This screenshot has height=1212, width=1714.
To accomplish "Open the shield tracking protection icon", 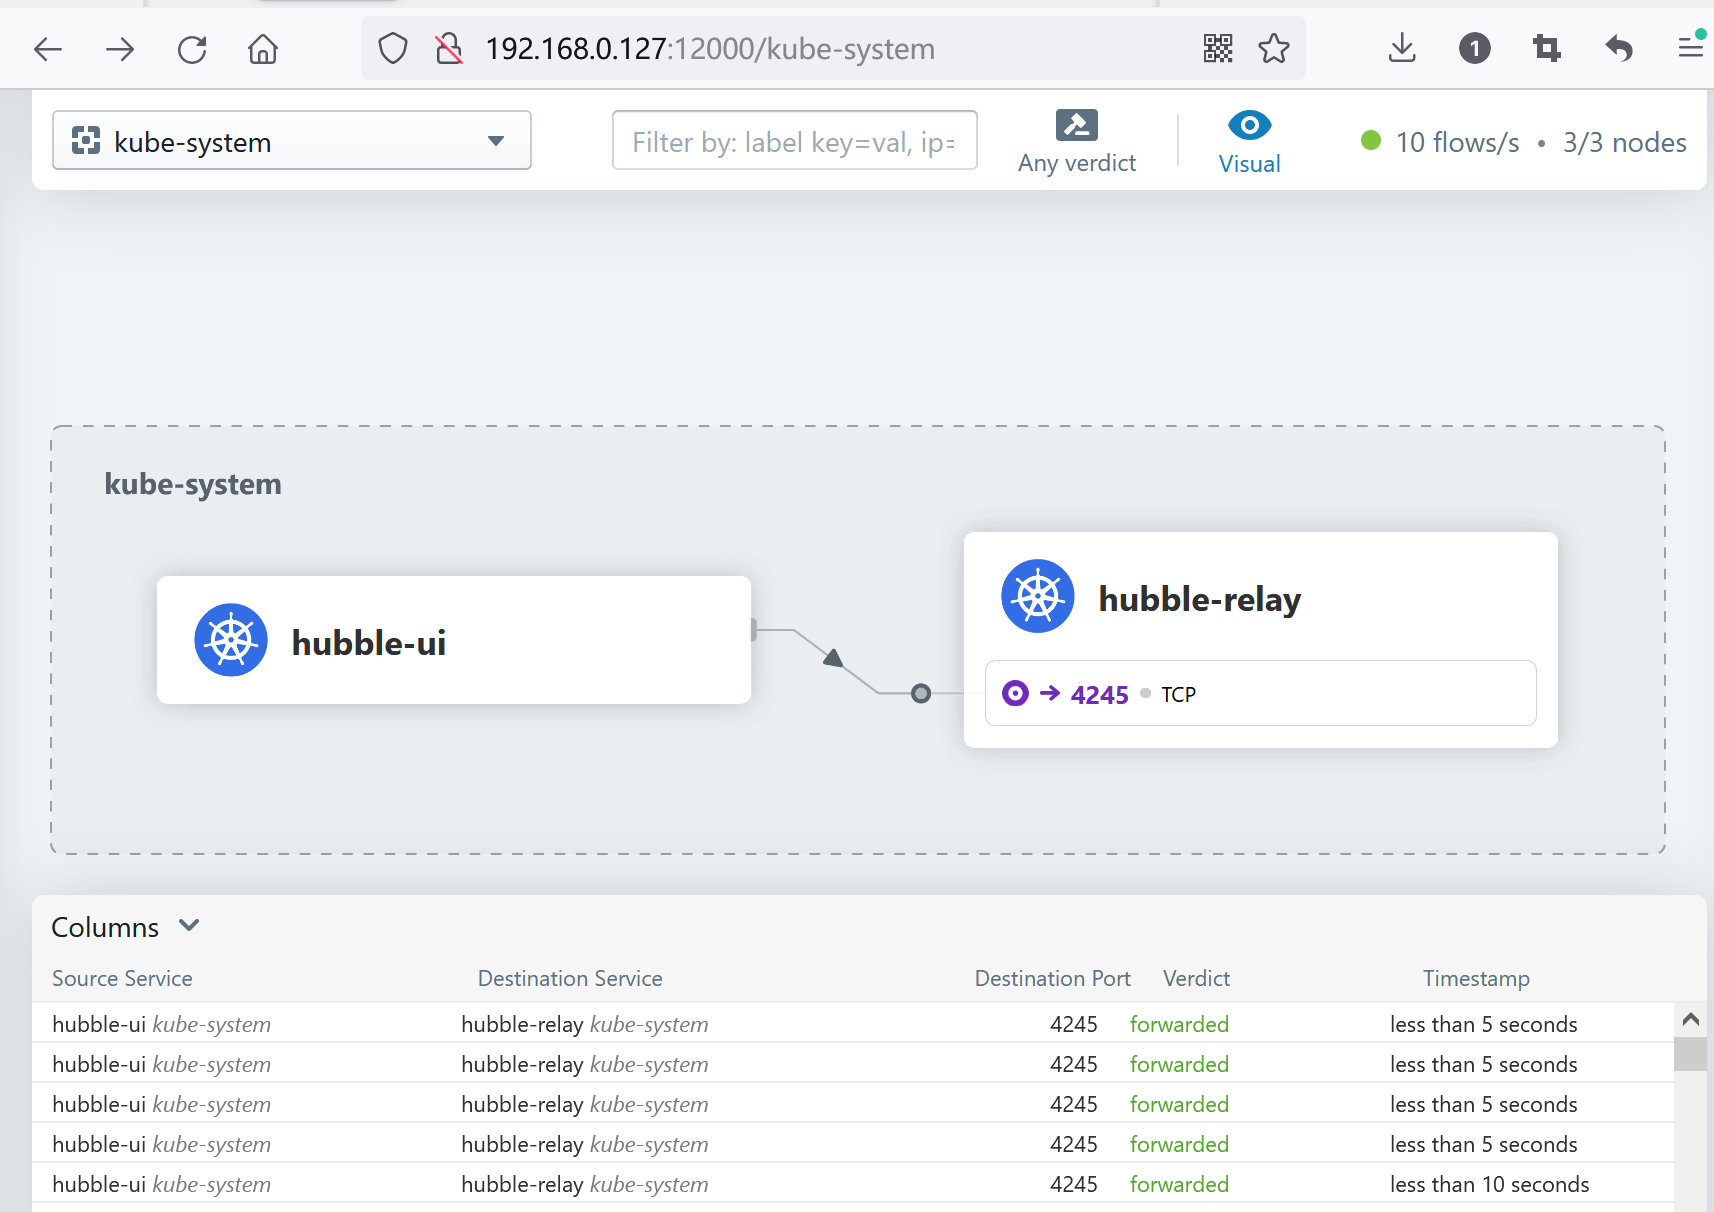I will (x=393, y=48).
